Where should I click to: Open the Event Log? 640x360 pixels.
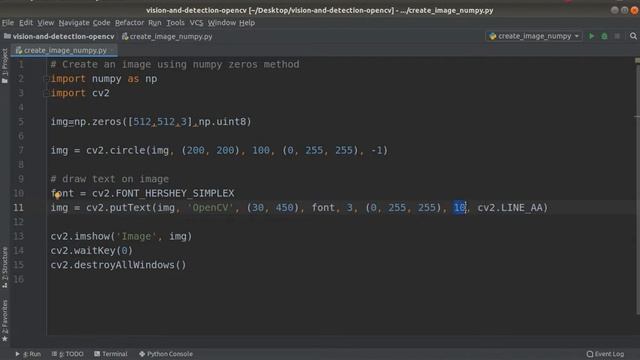tap(605, 354)
